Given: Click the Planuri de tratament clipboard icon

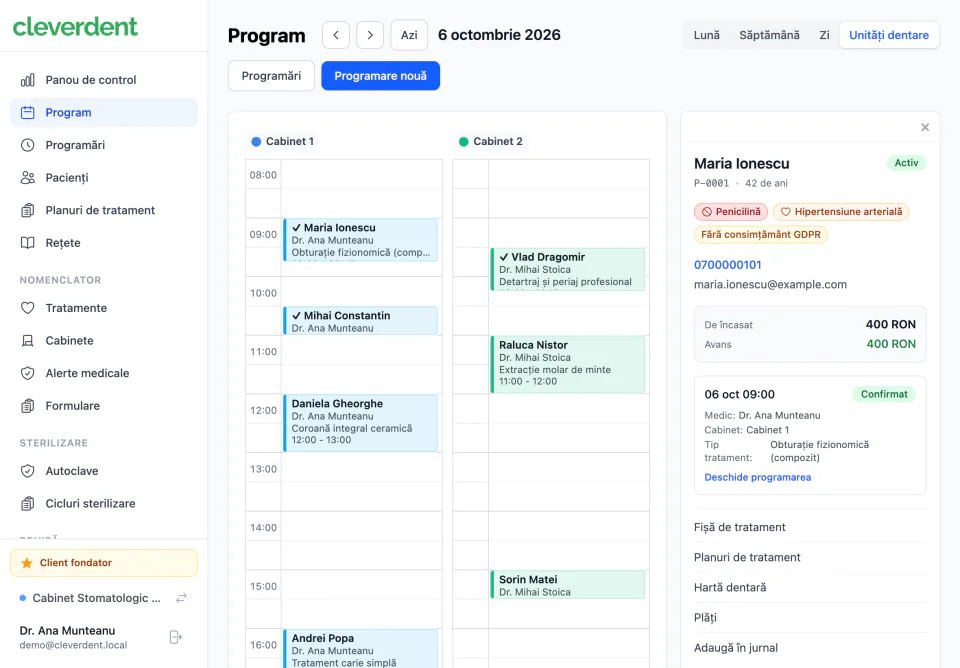Looking at the screenshot, I should tap(28, 210).
